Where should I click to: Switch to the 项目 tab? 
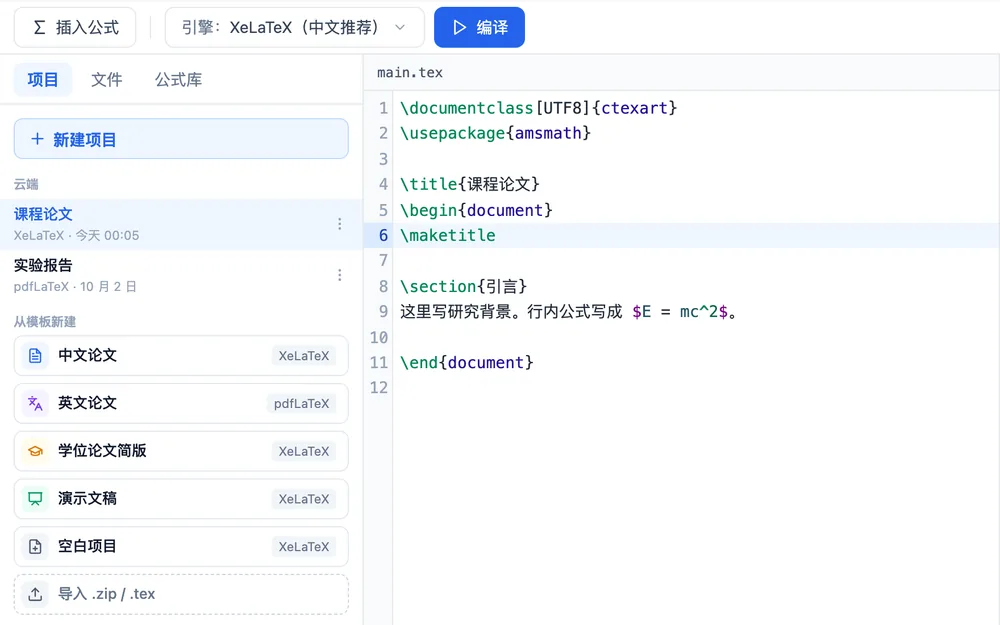(43, 80)
